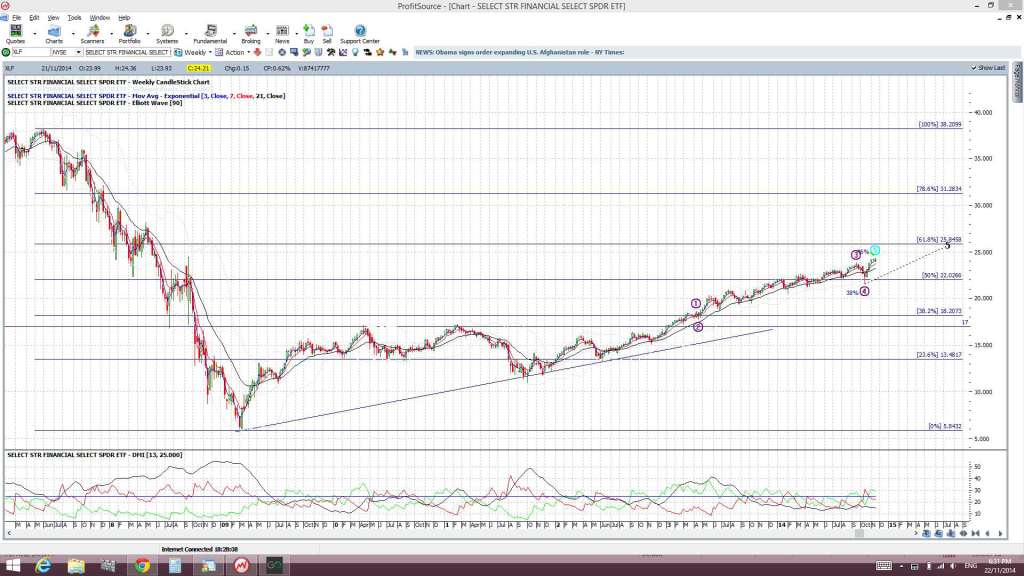Click the highlighted close price C:24.21
1024x576 pixels.
198,68
